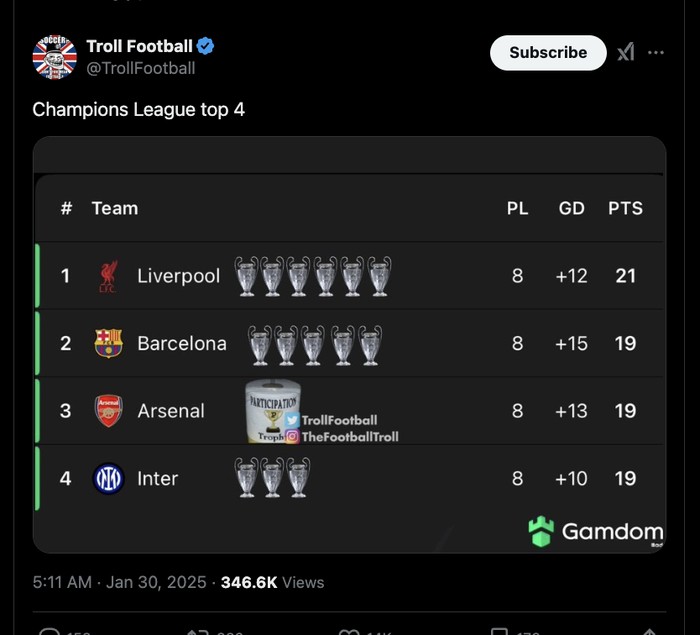The width and height of the screenshot is (700, 635).
Task: Click the blue verified badge
Action: point(205,46)
